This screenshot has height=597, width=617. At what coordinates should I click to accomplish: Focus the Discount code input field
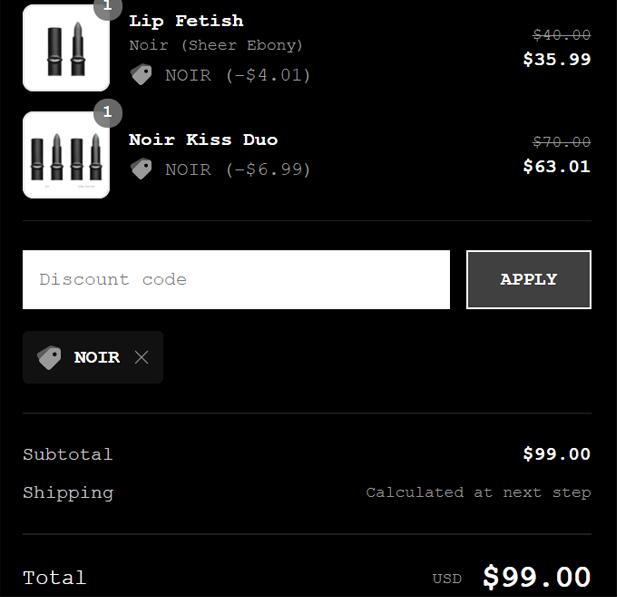click(236, 279)
